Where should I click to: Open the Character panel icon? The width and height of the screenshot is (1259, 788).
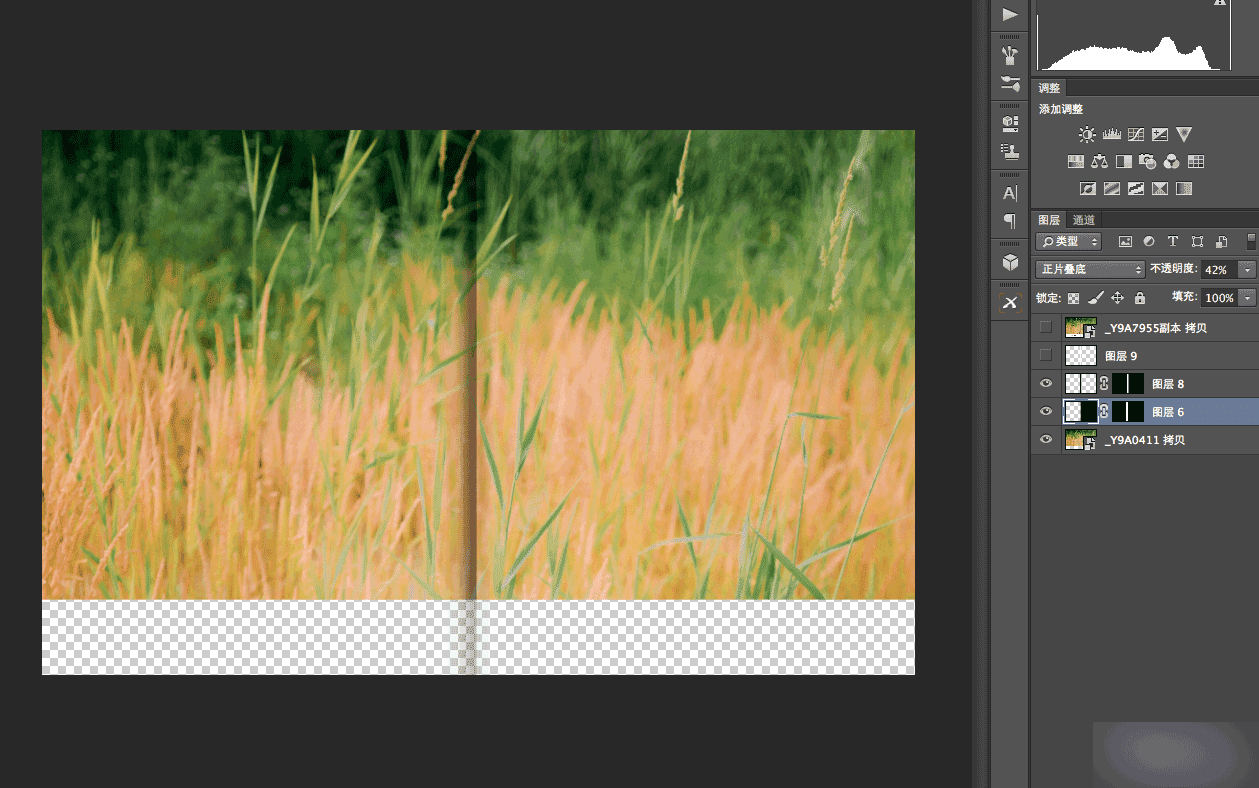[1010, 192]
